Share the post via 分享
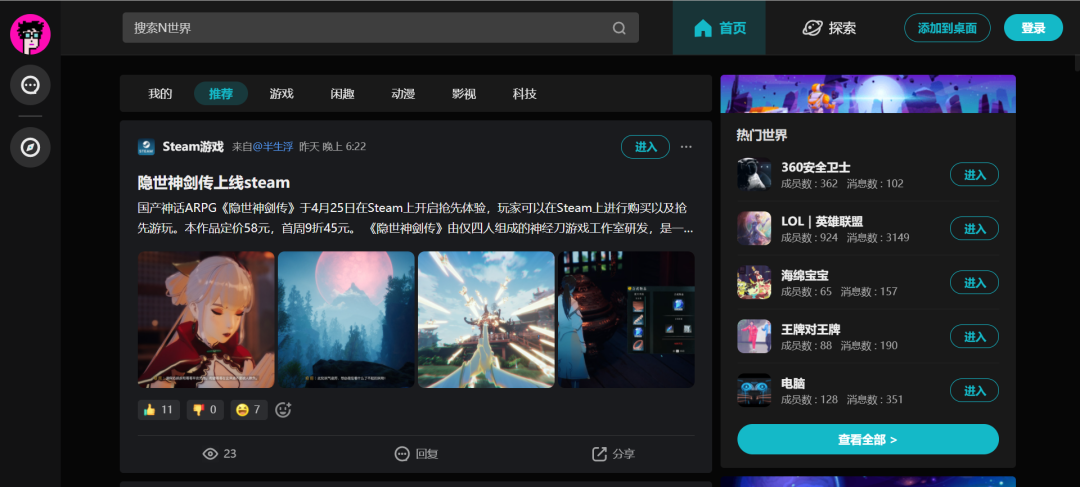The image size is (1080, 487). pos(614,454)
